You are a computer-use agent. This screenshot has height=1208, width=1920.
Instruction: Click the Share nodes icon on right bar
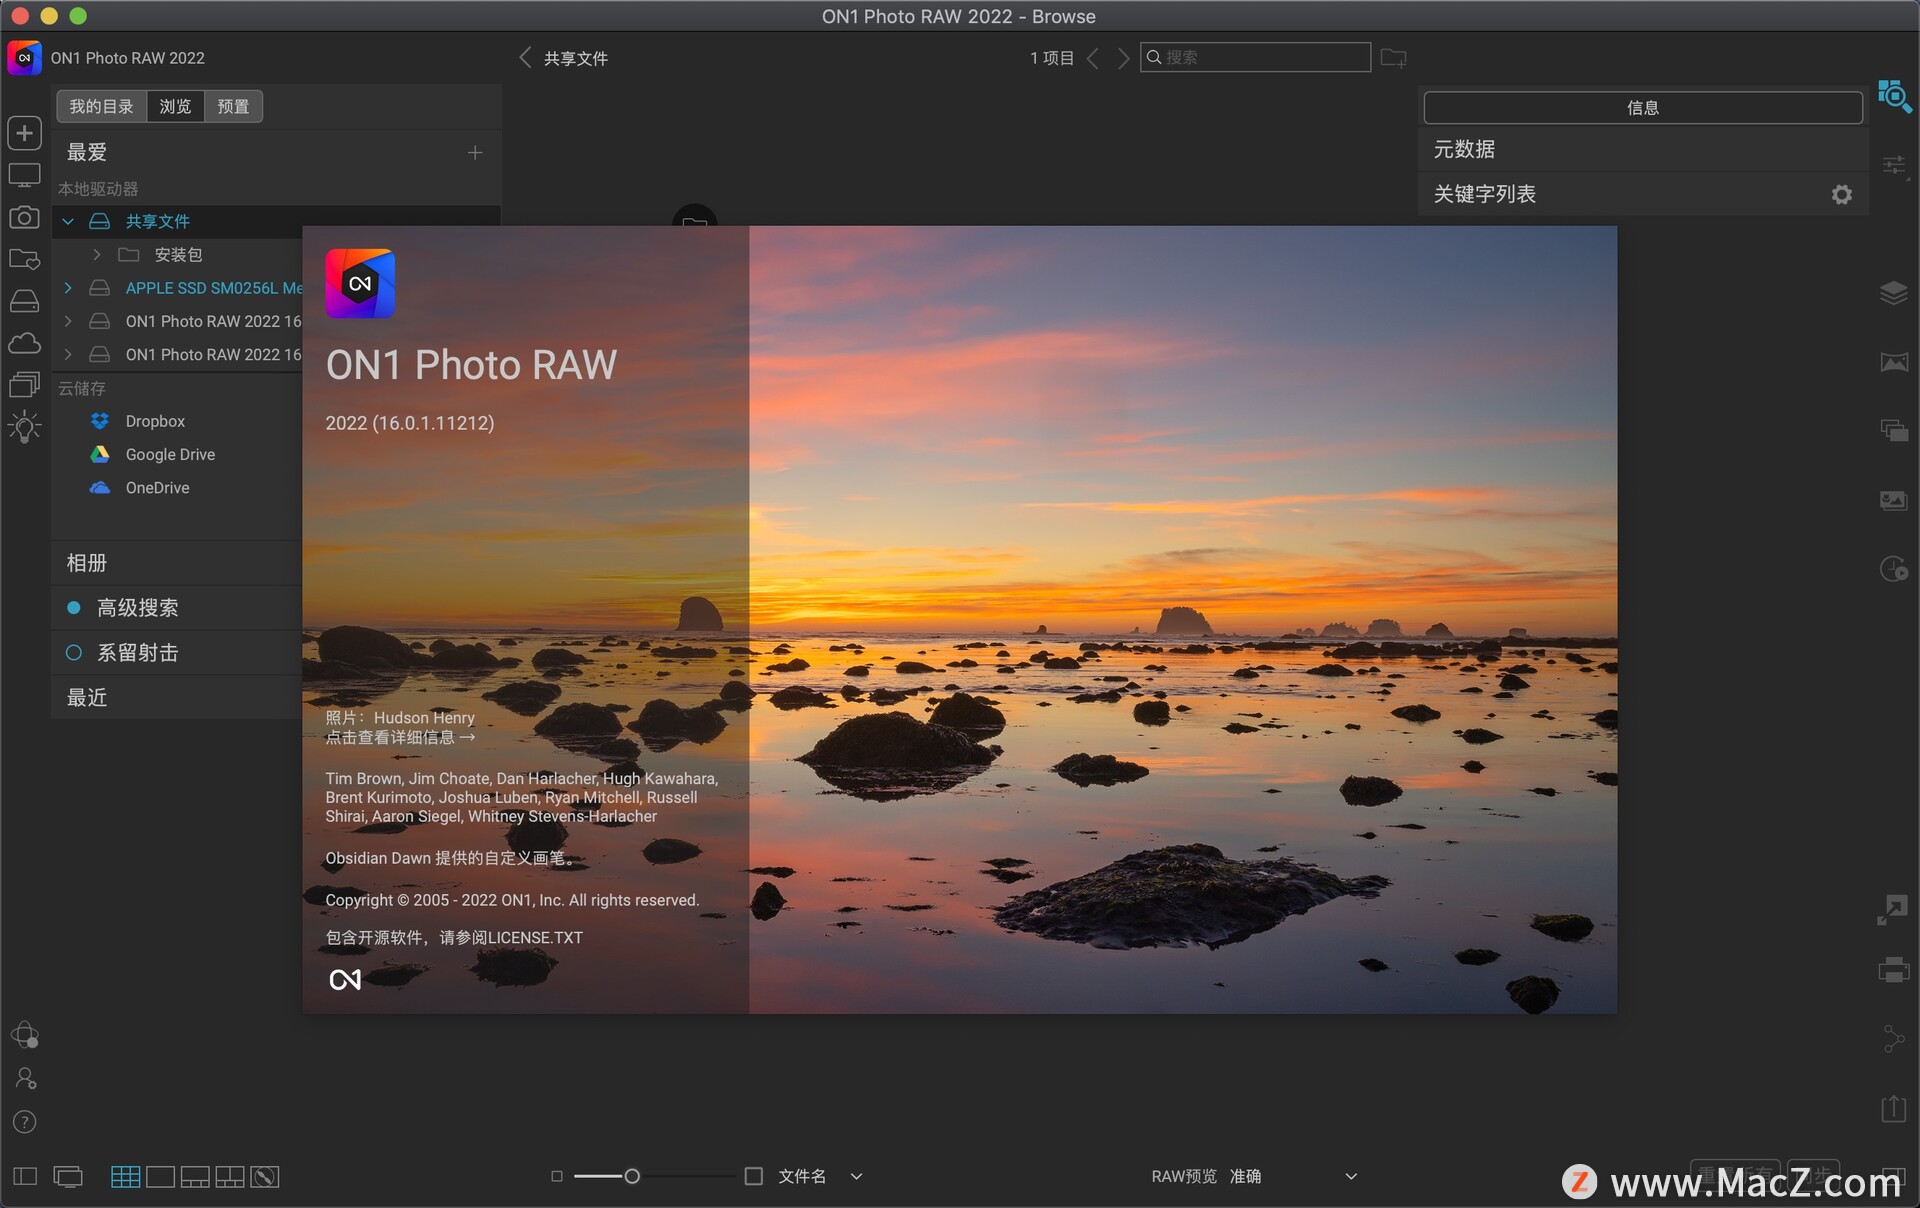coord(1894,1038)
